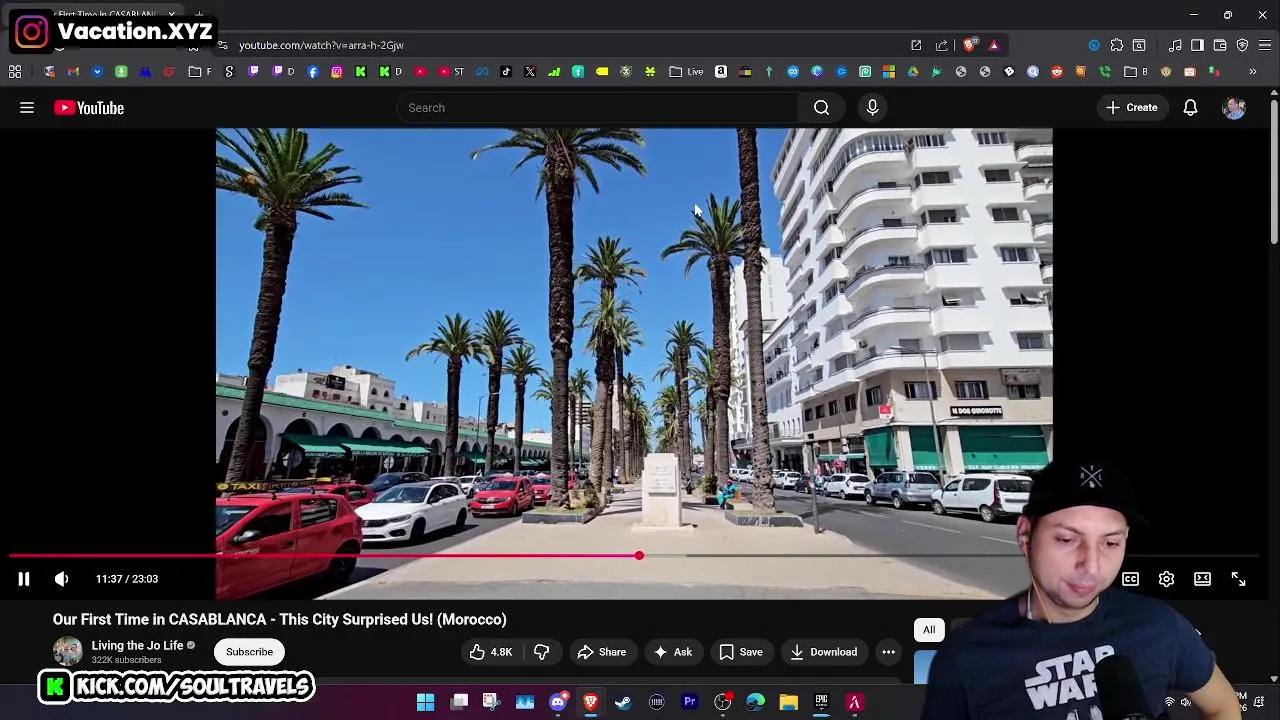Open the browser extensions puzzle icon

[1116, 45]
